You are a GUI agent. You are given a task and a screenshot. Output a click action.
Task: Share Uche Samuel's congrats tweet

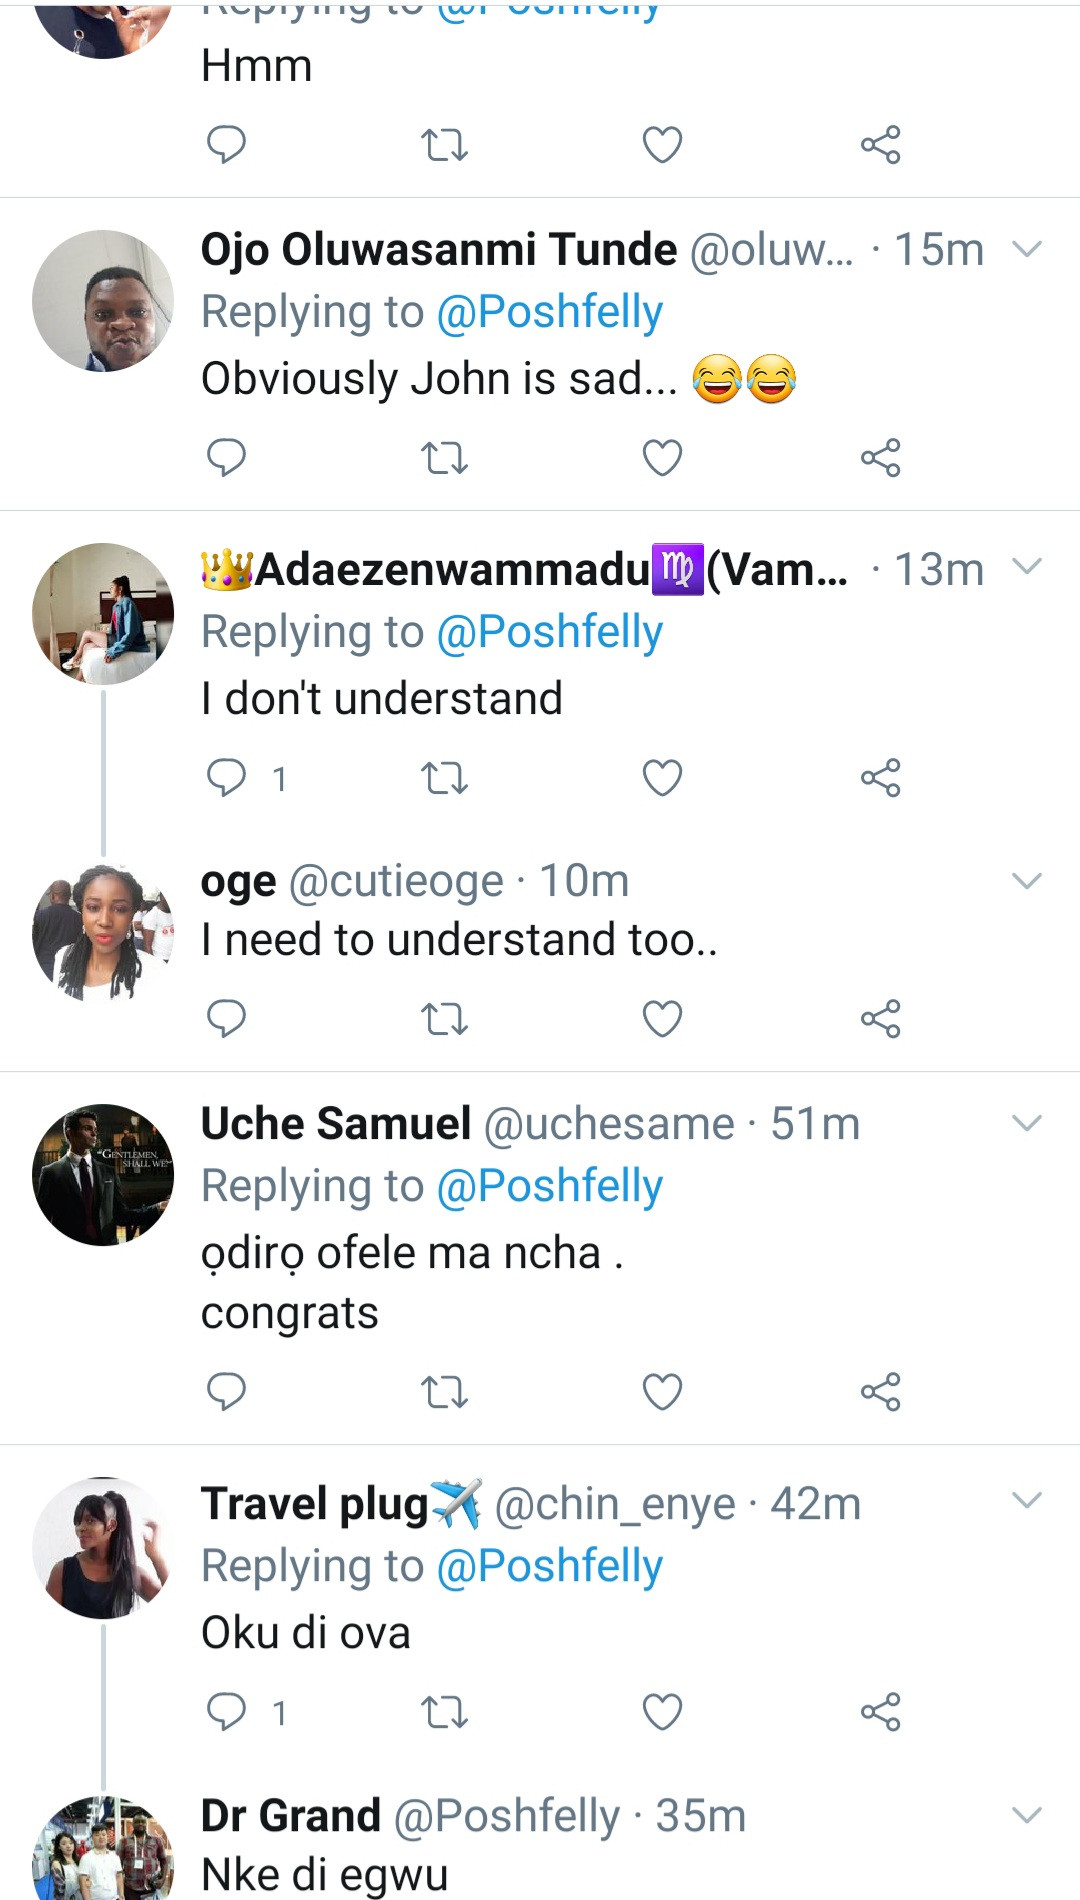click(x=880, y=1391)
